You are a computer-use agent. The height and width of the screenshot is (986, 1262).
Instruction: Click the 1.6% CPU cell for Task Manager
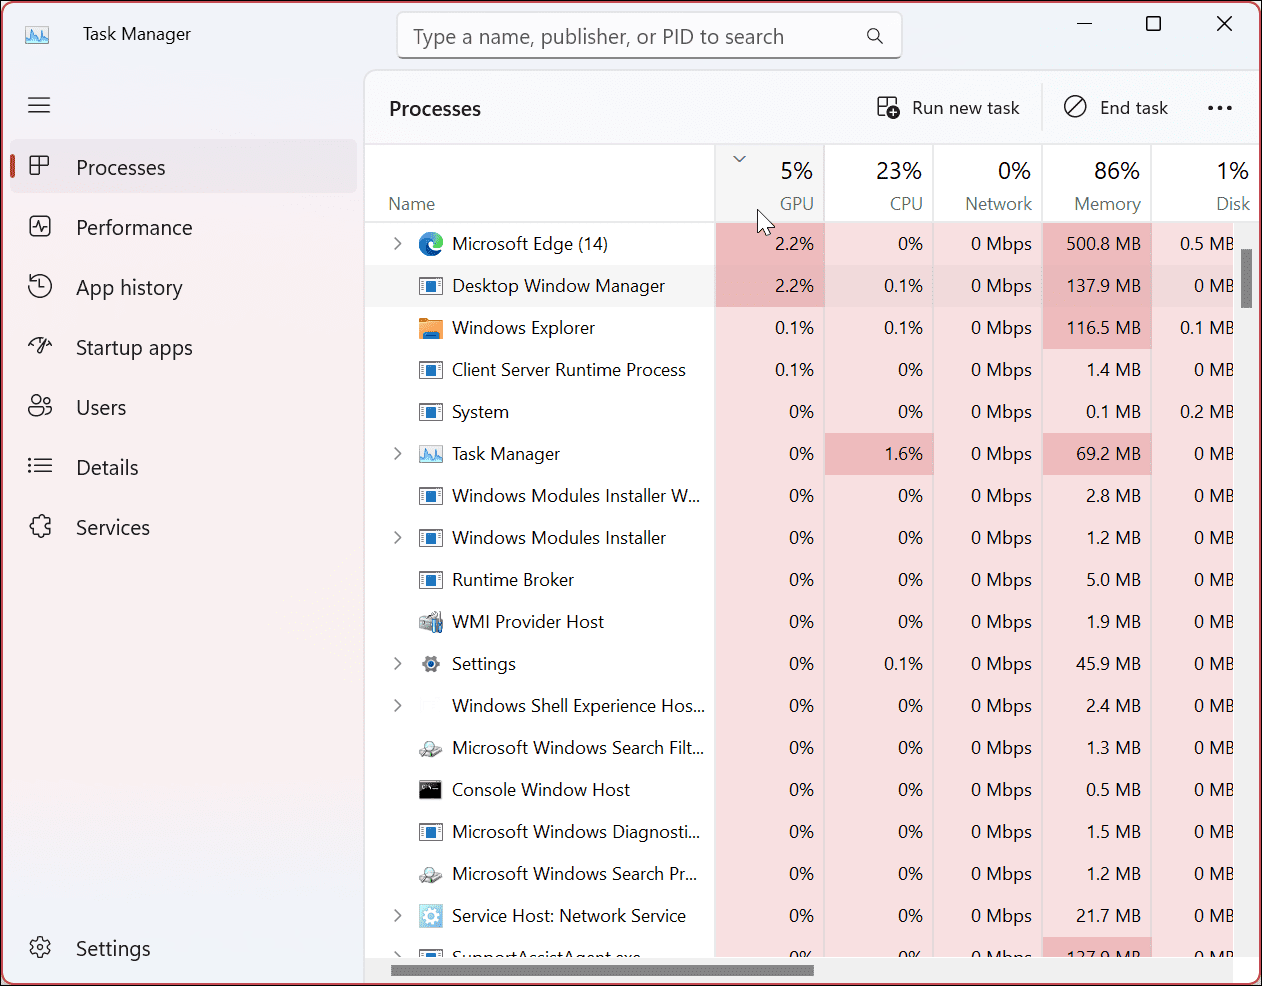click(x=879, y=454)
